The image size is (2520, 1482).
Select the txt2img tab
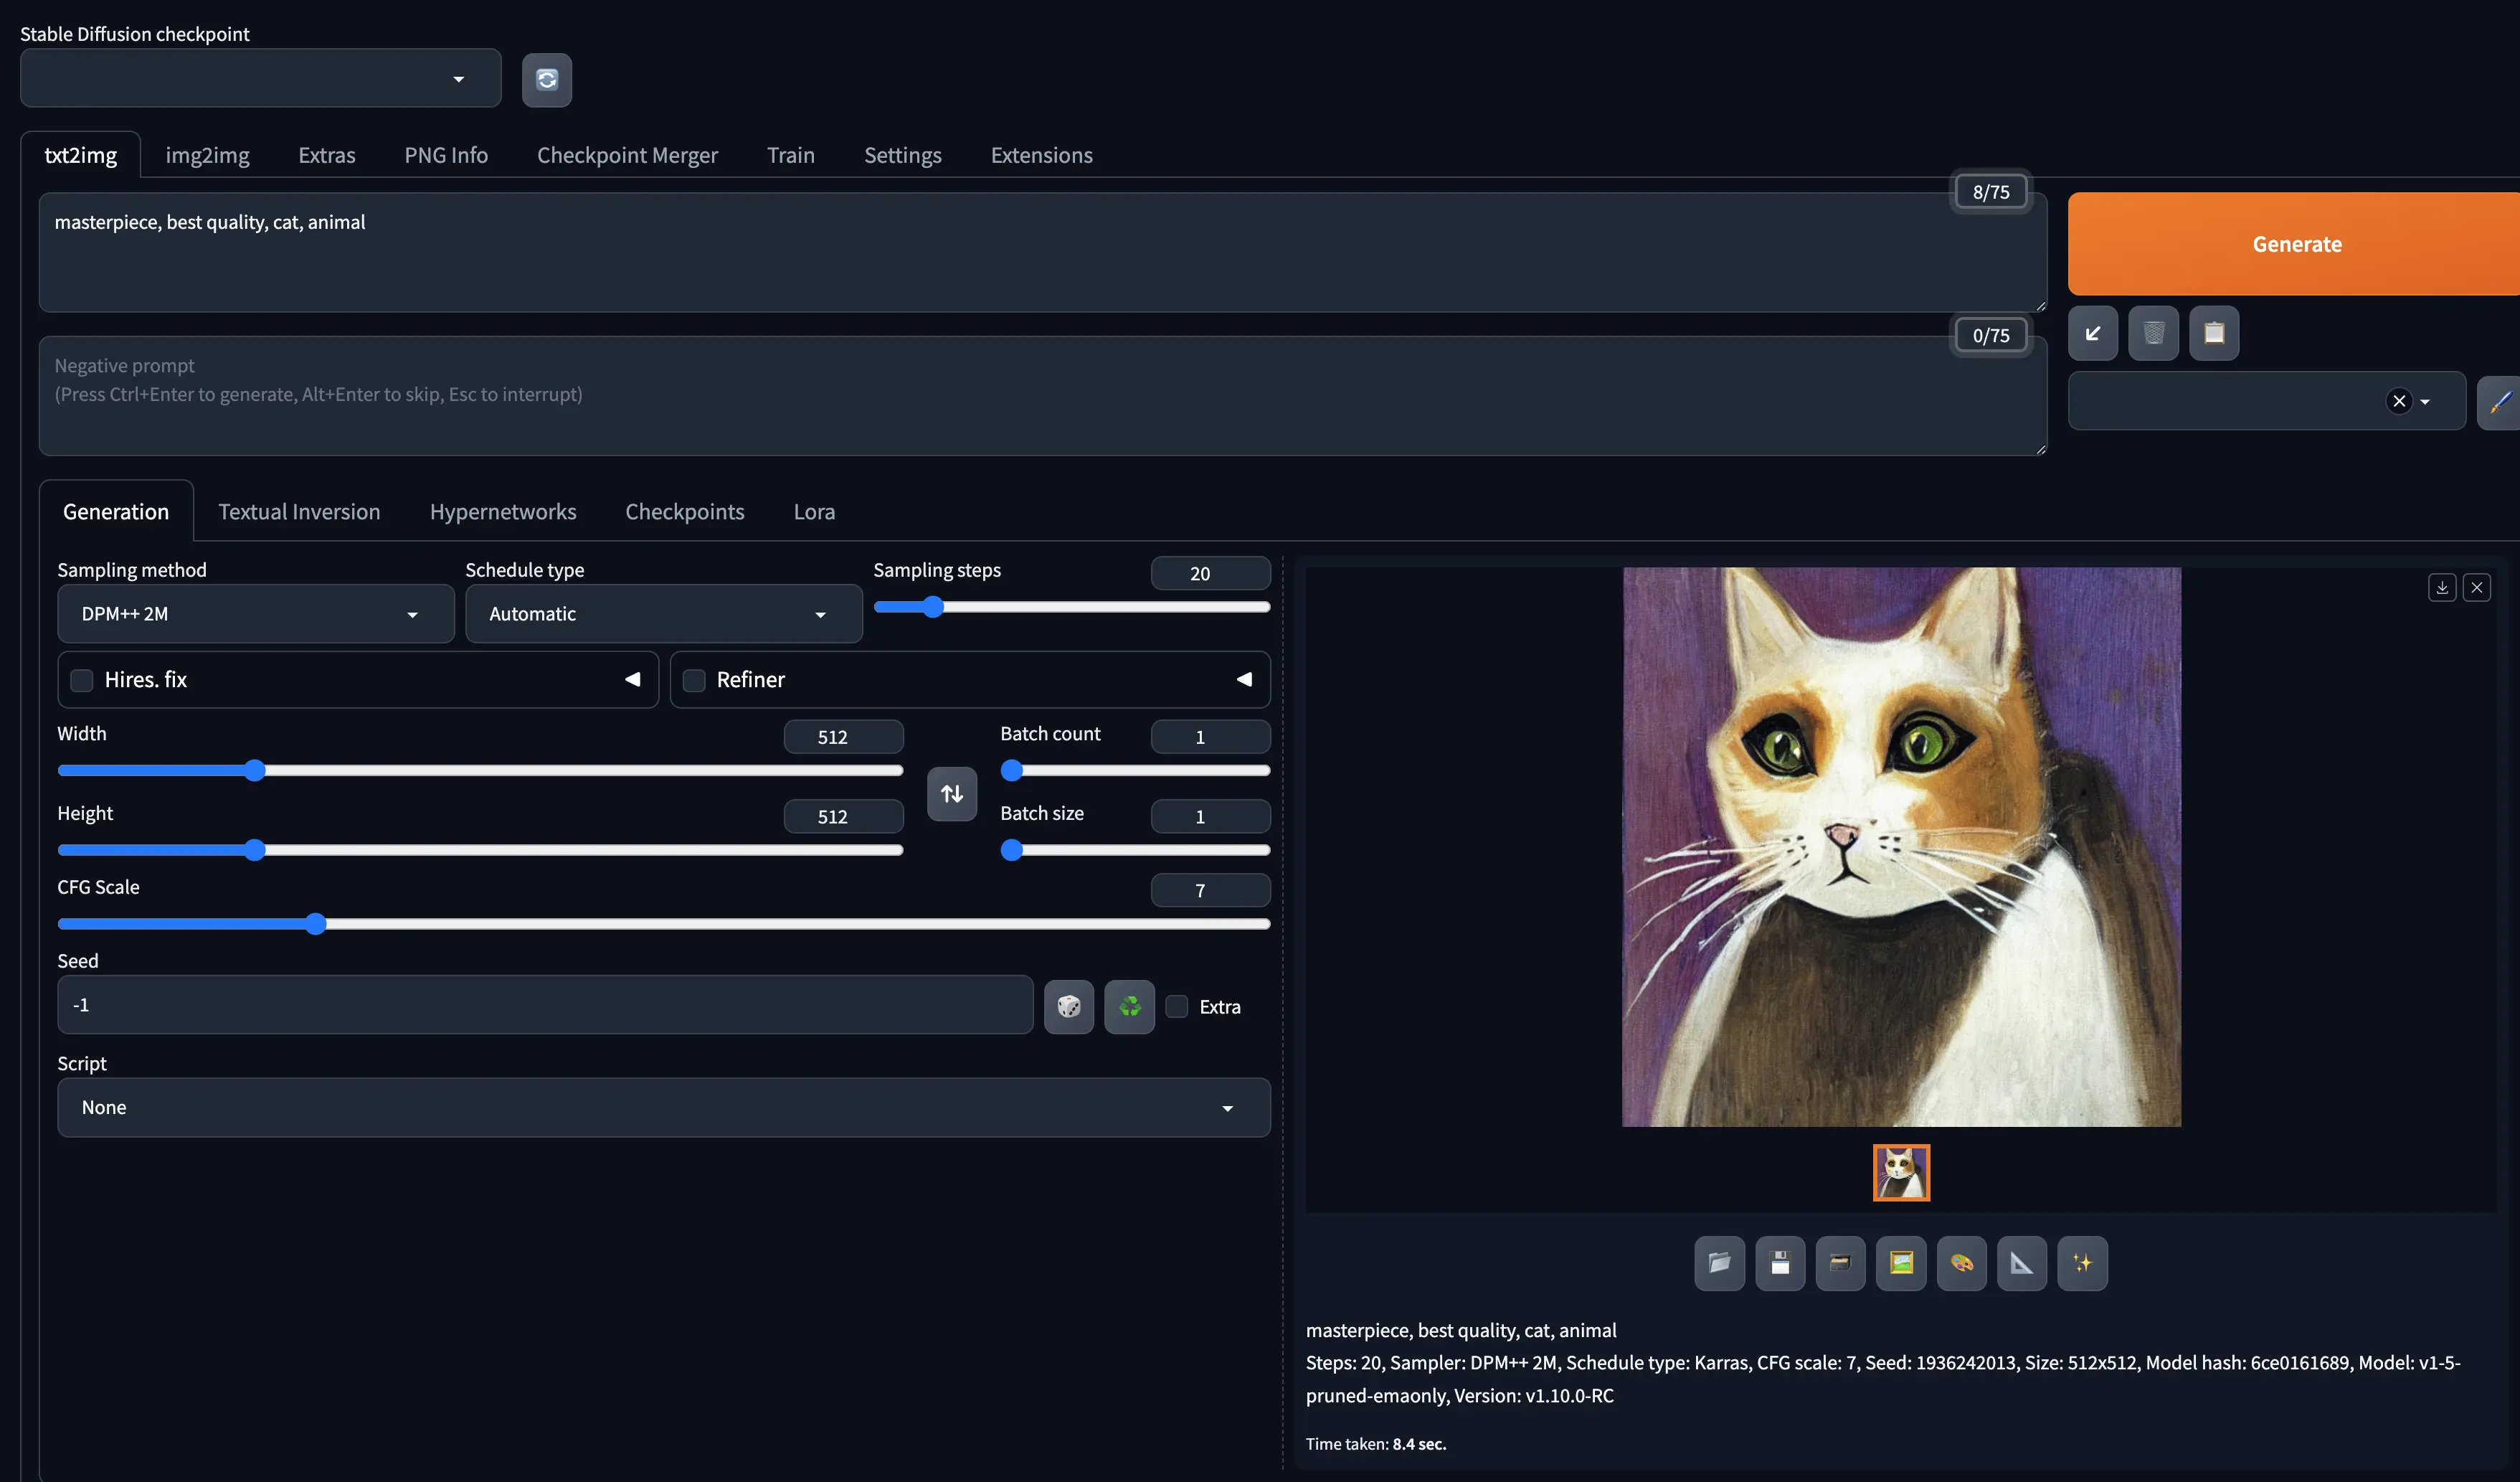click(80, 155)
